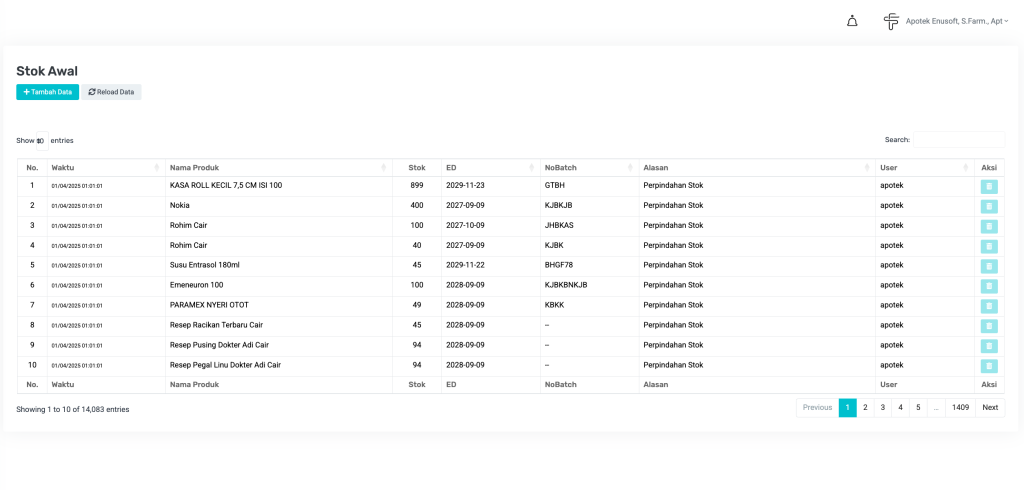Screen dimensions: 1024x490
Task: Click the Apotek Enusoft logo icon
Action: pyautogui.click(x=891, y=21)
